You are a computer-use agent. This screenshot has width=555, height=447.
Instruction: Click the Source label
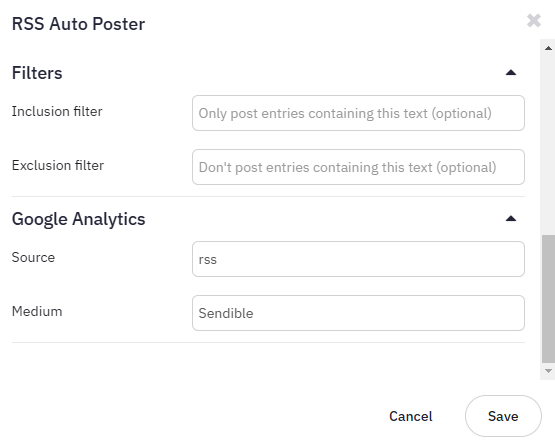[33, 257]
